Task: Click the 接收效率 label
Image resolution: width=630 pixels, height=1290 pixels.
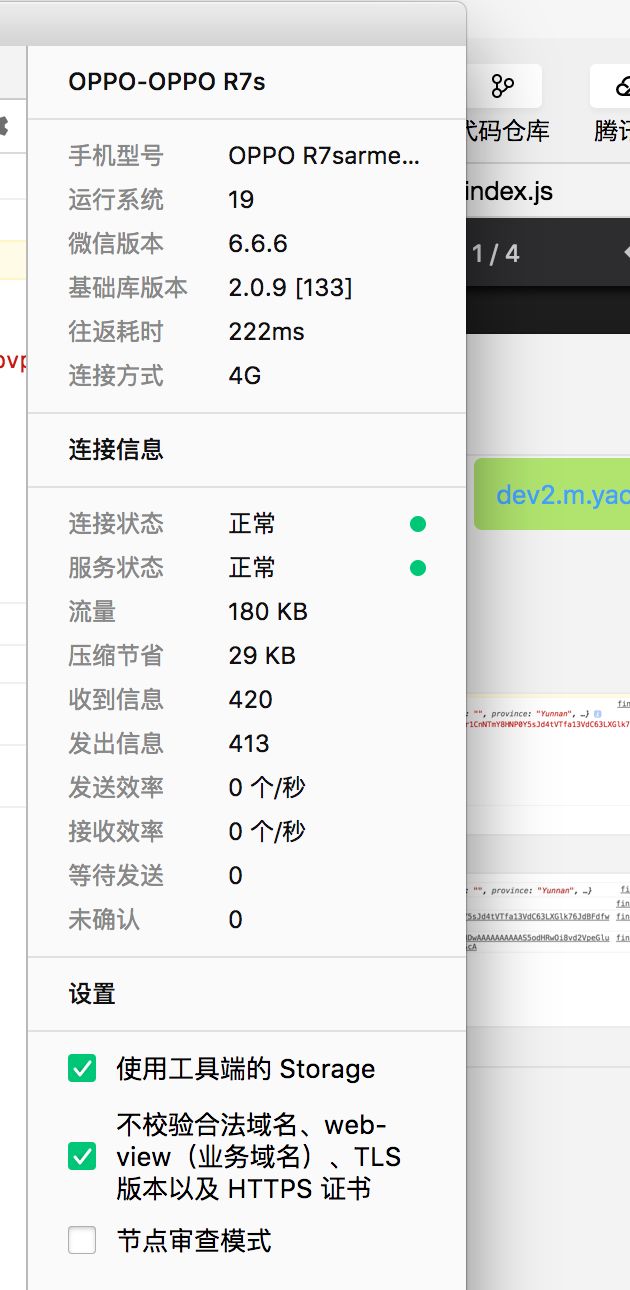Action: [x=116, y=832]
